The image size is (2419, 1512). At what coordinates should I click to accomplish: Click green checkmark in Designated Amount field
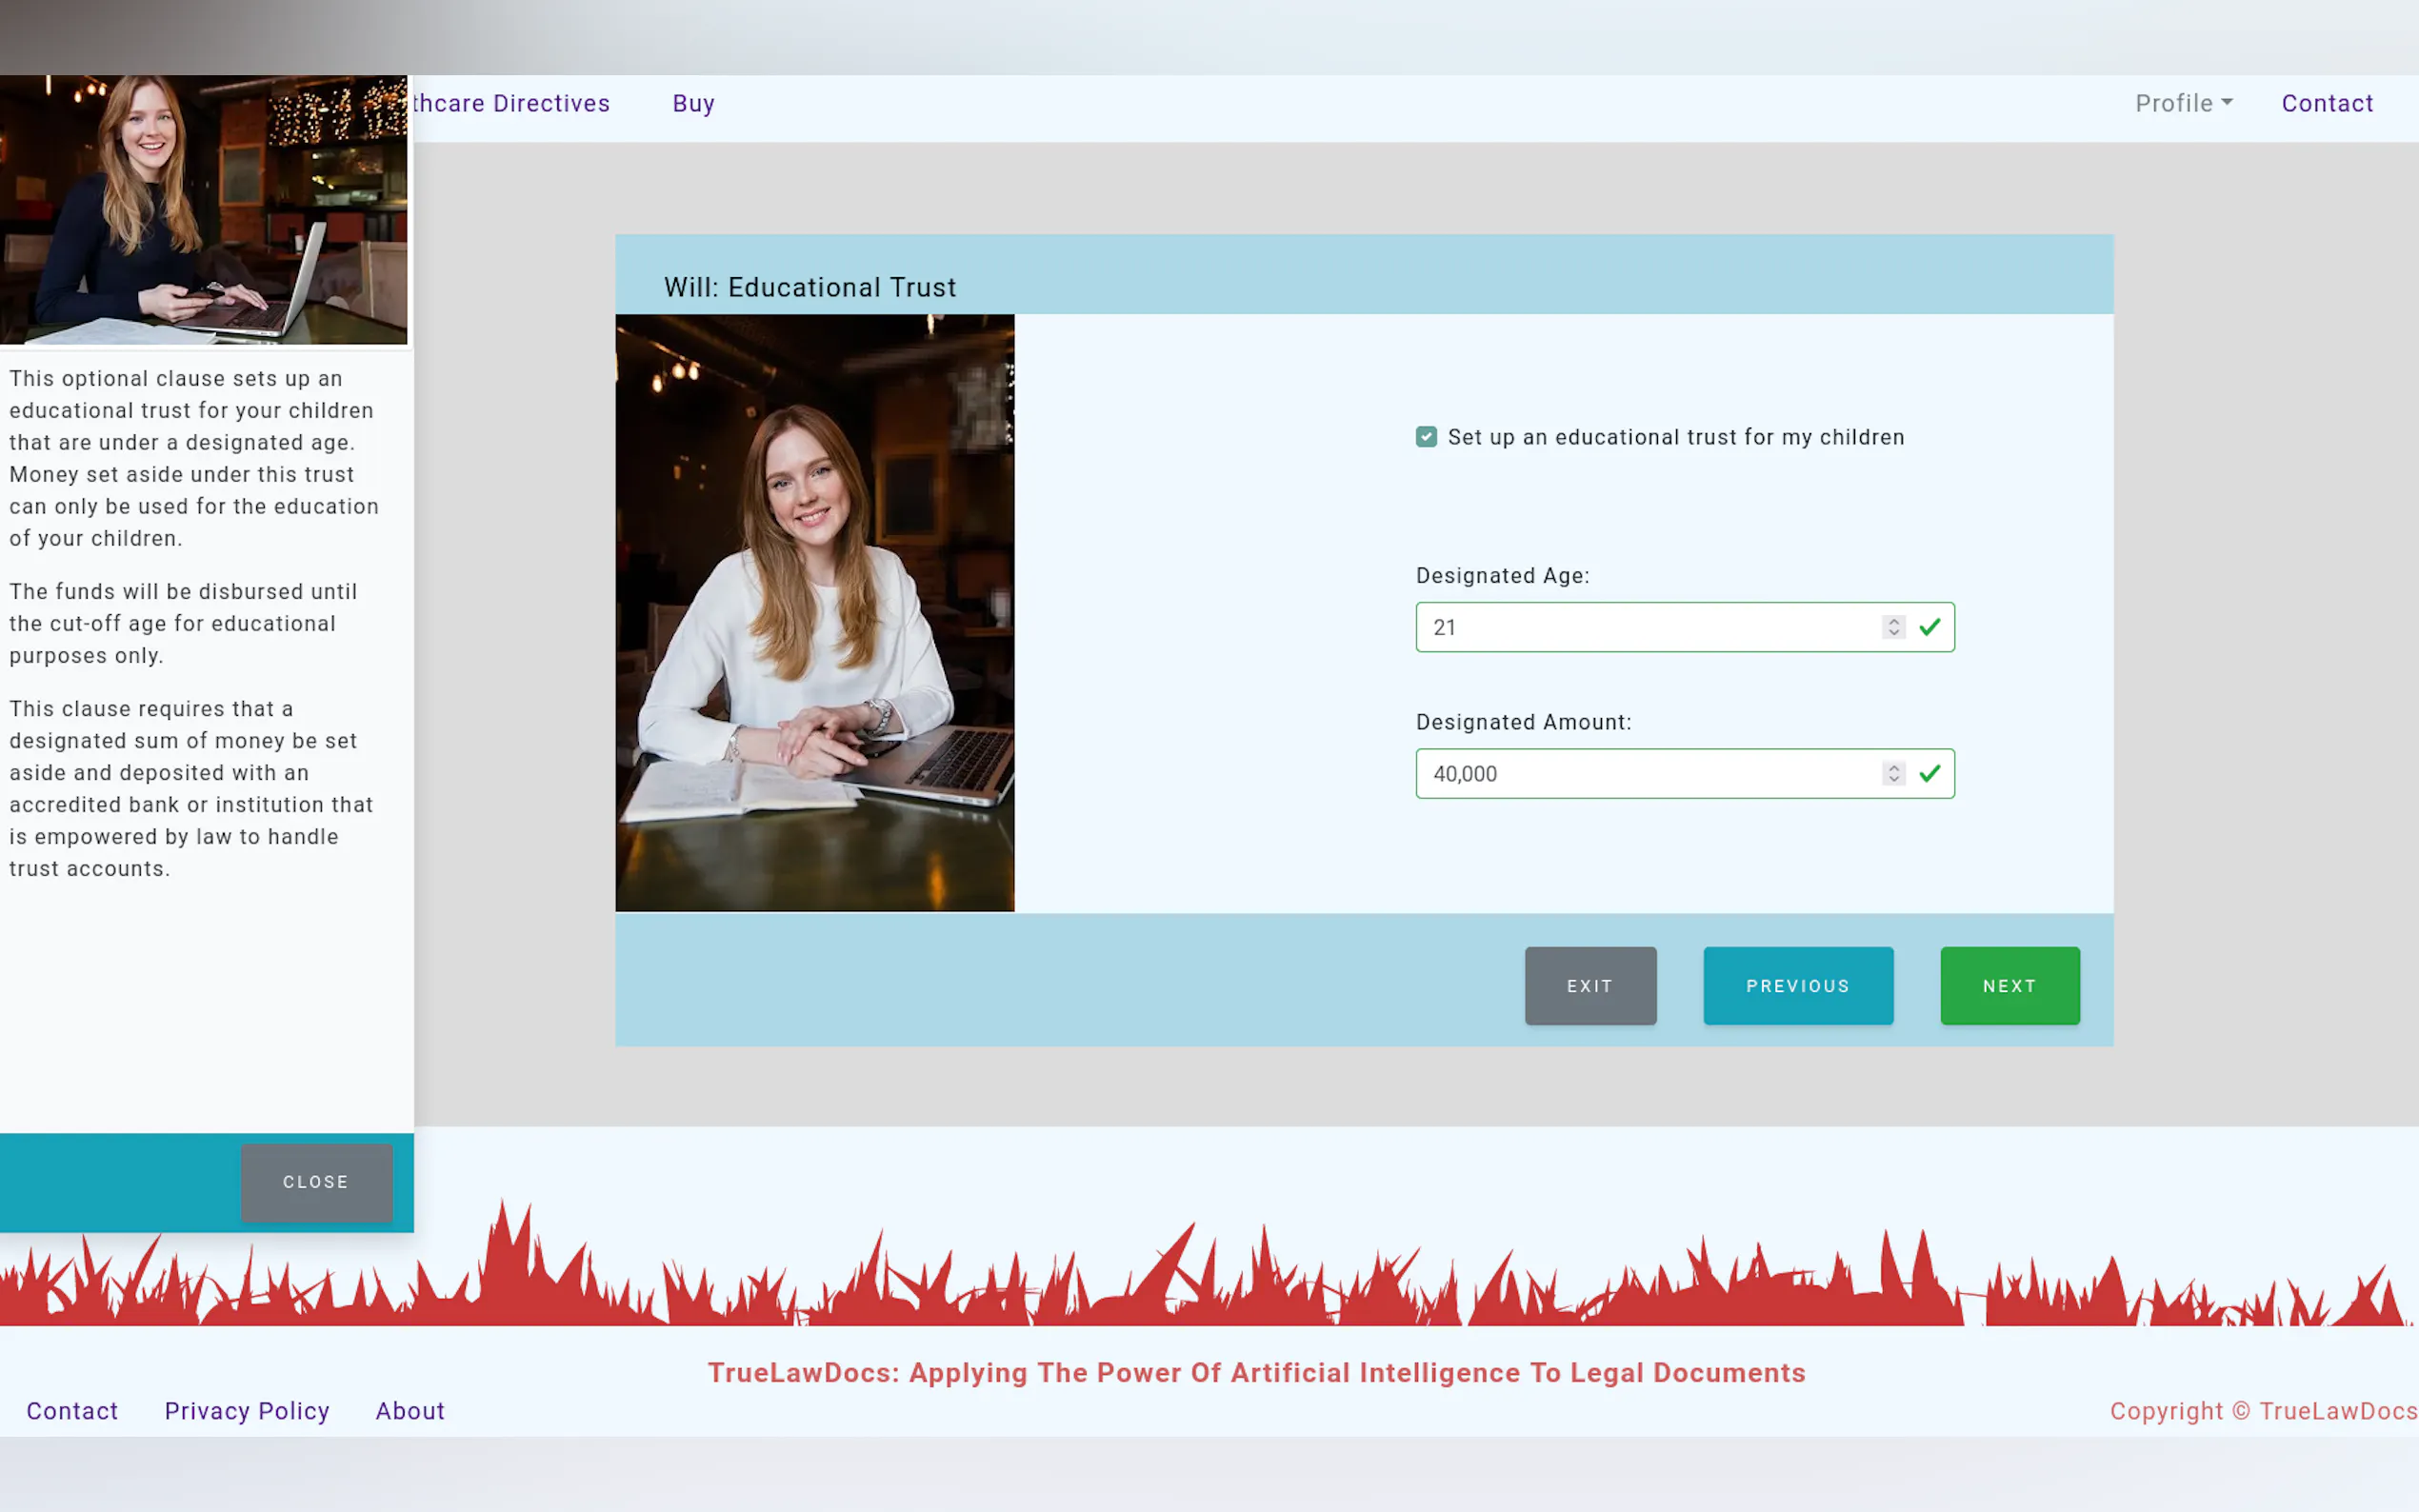(1930, 773)
